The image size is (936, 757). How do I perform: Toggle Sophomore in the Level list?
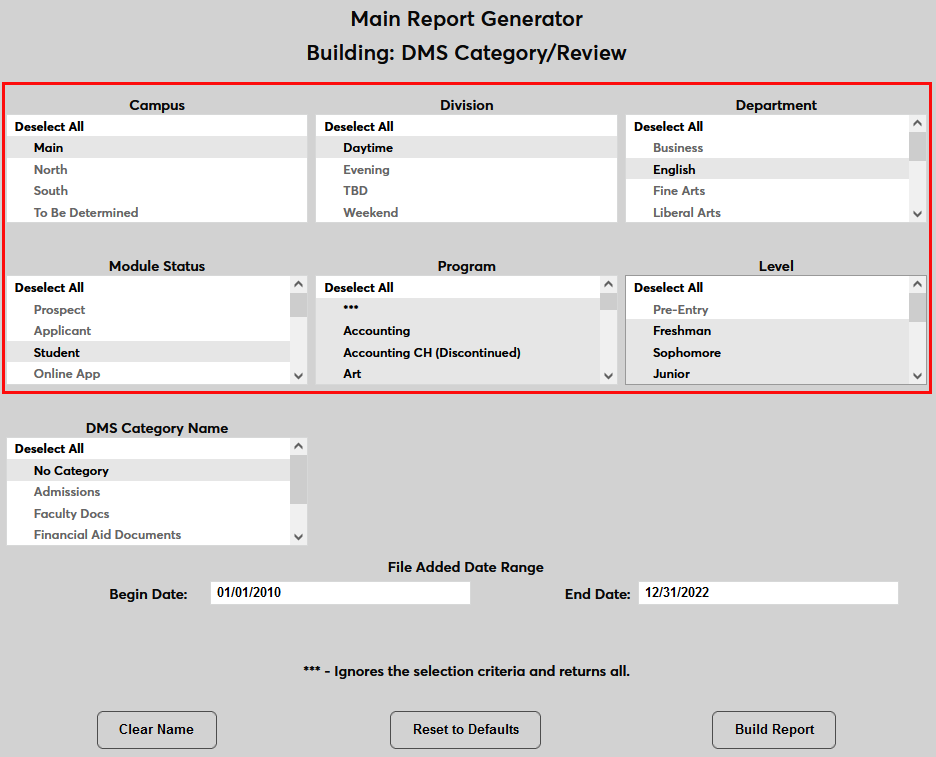pos(687,353)
